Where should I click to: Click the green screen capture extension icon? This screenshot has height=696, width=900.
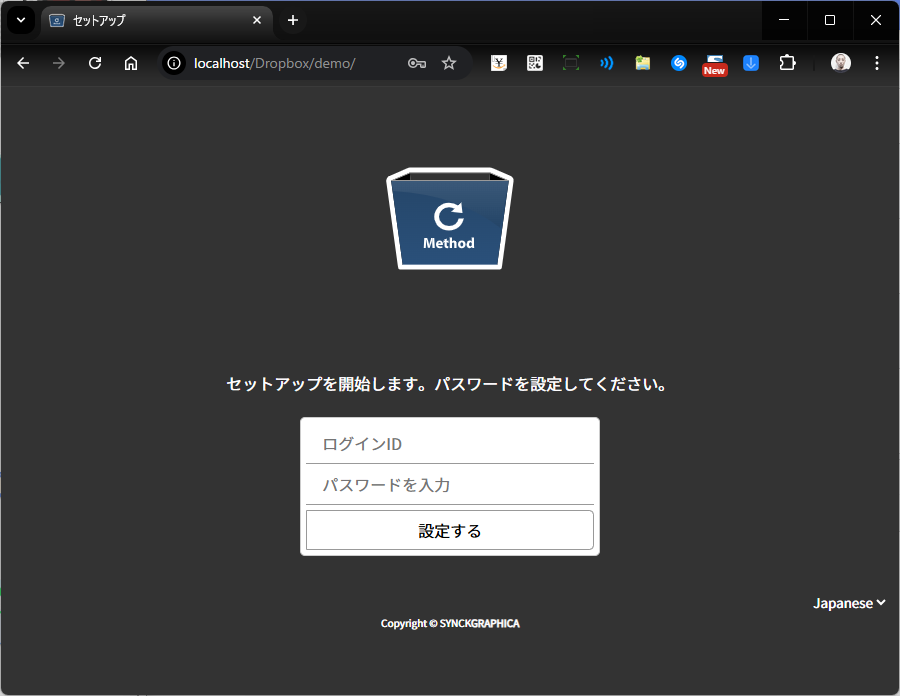pyautogui.click(x=571, y=63)
